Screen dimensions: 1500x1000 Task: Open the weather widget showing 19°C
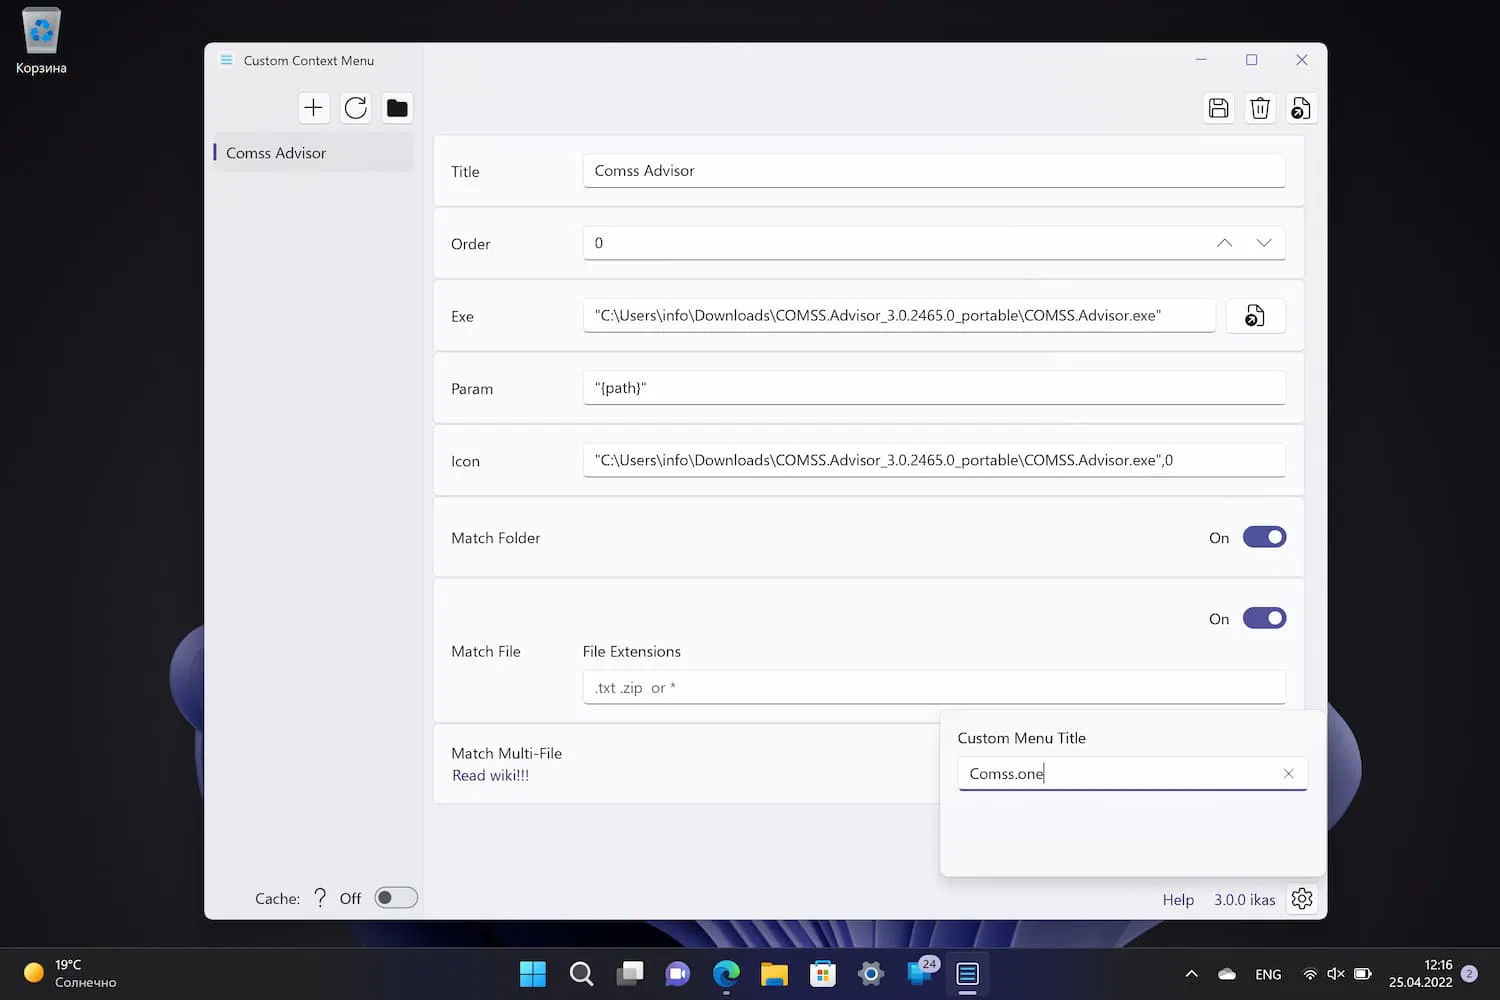(x=70, y=973)
